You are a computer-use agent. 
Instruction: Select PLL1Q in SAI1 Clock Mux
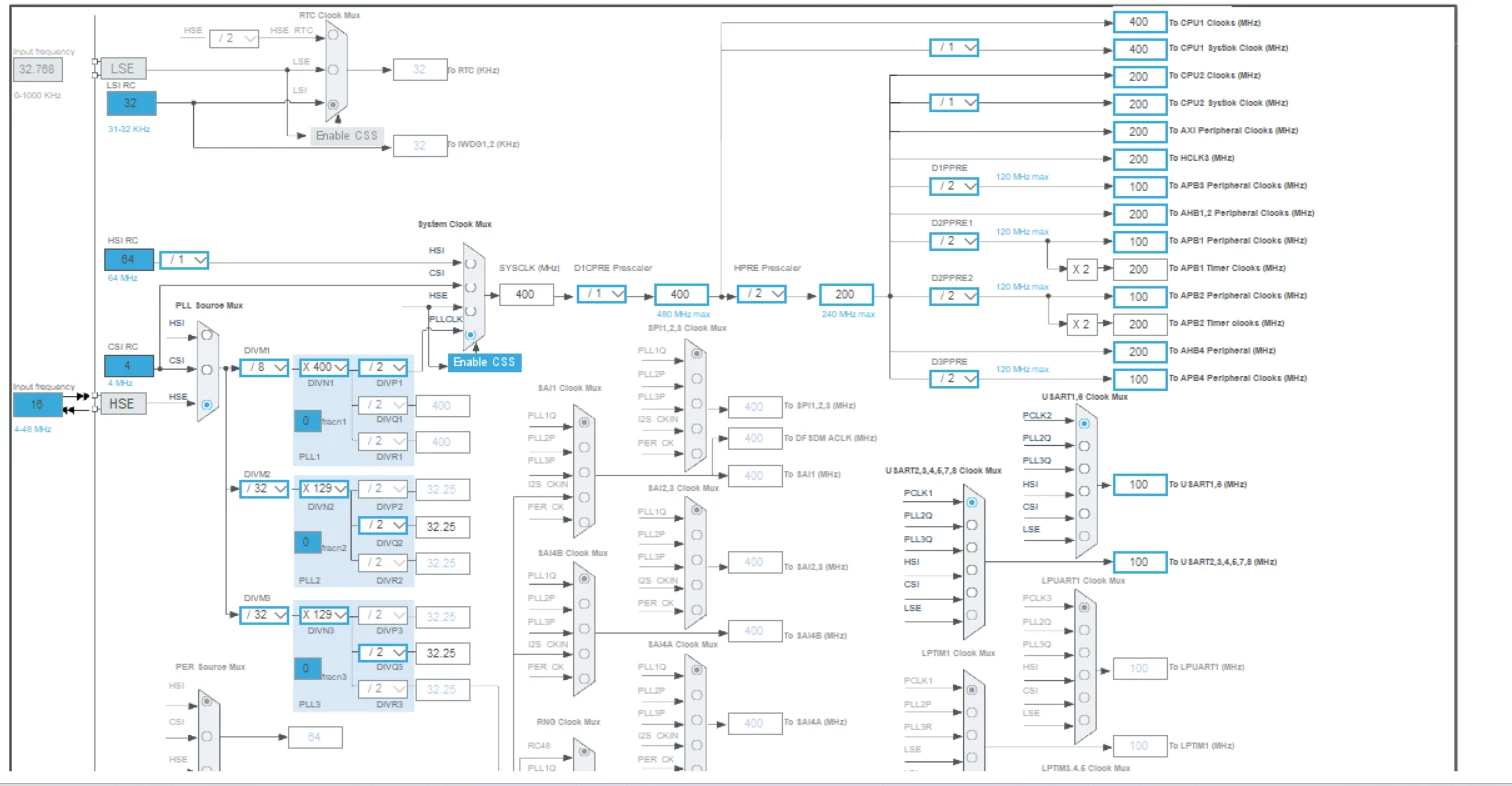pos(584,423)
